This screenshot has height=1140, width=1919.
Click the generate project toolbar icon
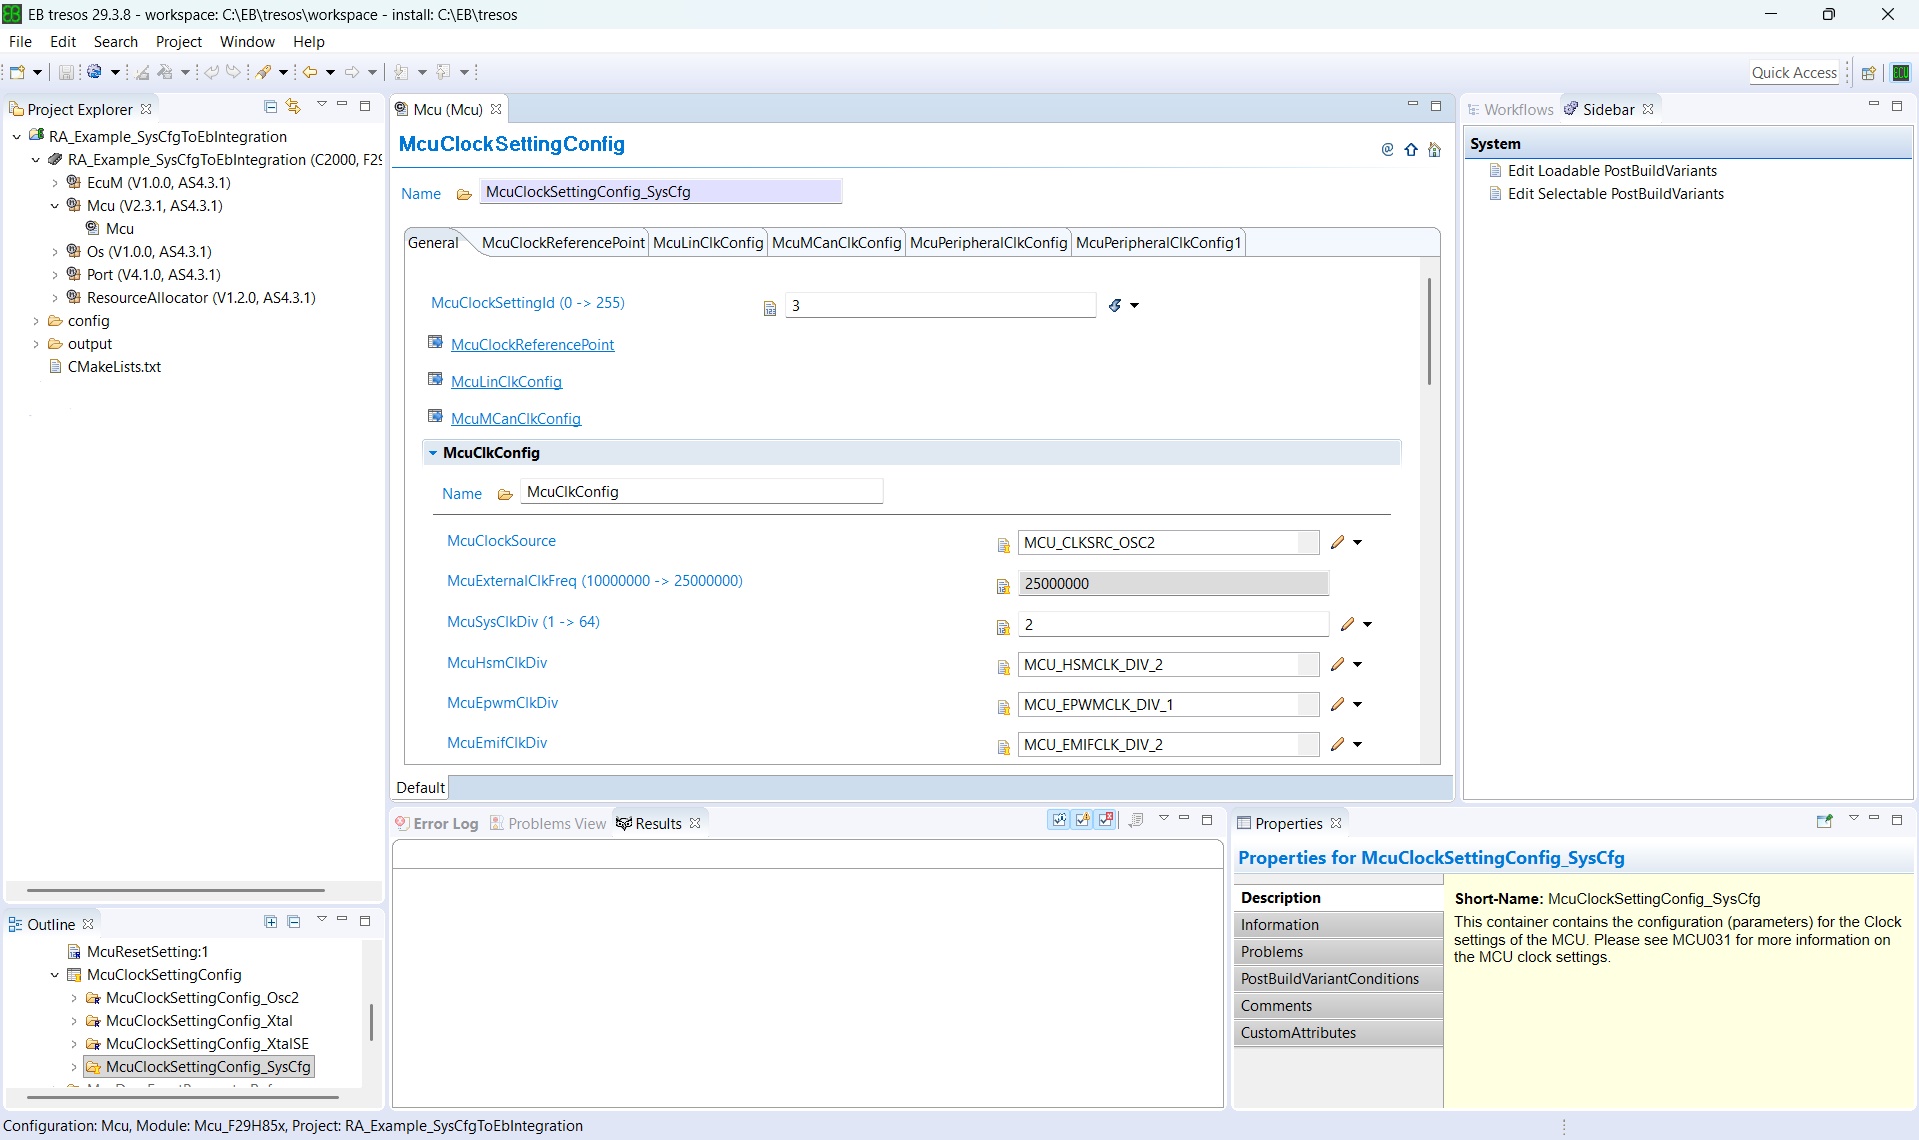[x=94, y=72]
